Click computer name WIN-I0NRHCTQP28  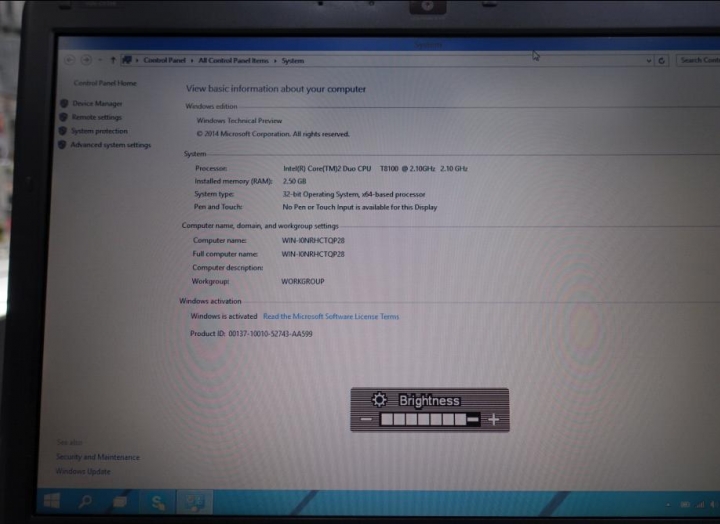[313, 240]
